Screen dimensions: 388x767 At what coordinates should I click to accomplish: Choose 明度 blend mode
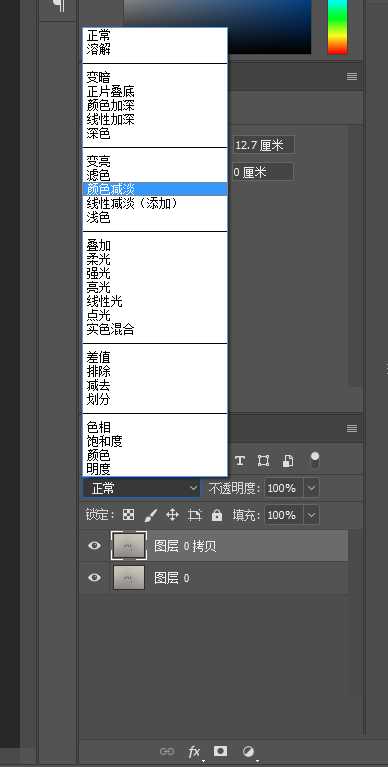click(155, 469)
